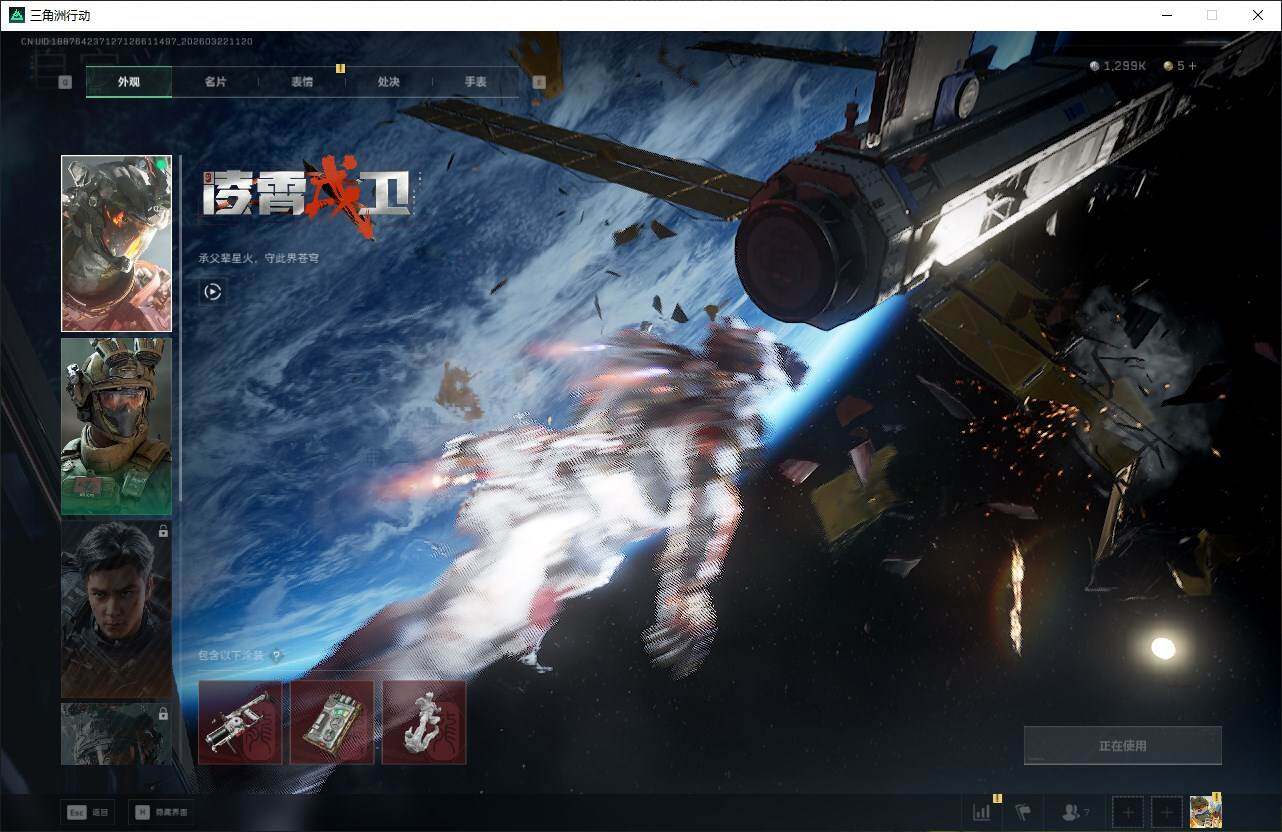Open the 手表 tab
1282x832 pixels.
point(476,82)
